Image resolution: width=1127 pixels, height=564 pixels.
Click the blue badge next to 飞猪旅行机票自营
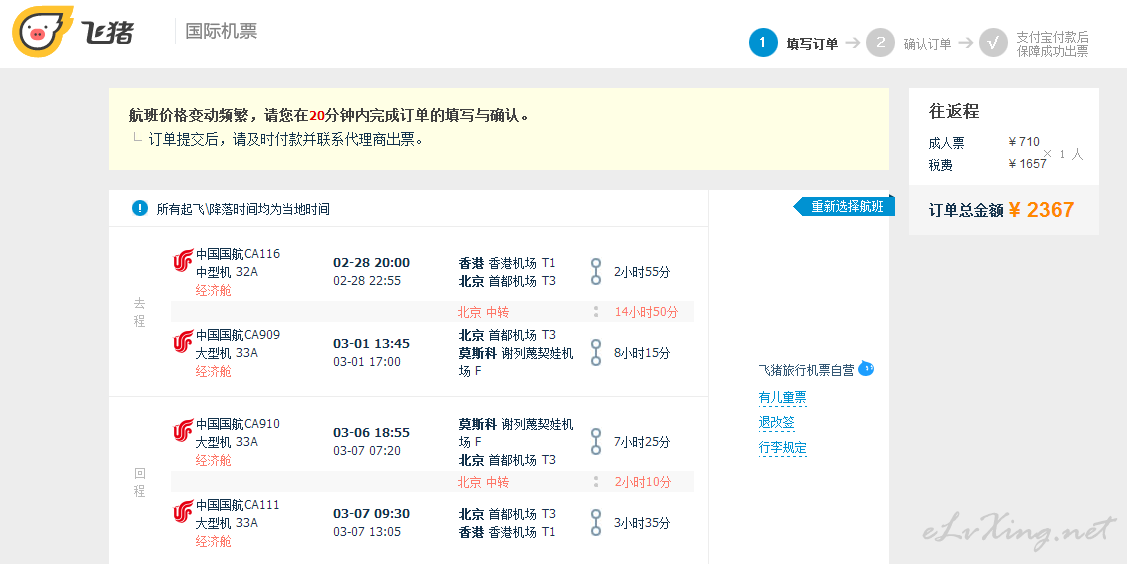[x=866, y=370]
